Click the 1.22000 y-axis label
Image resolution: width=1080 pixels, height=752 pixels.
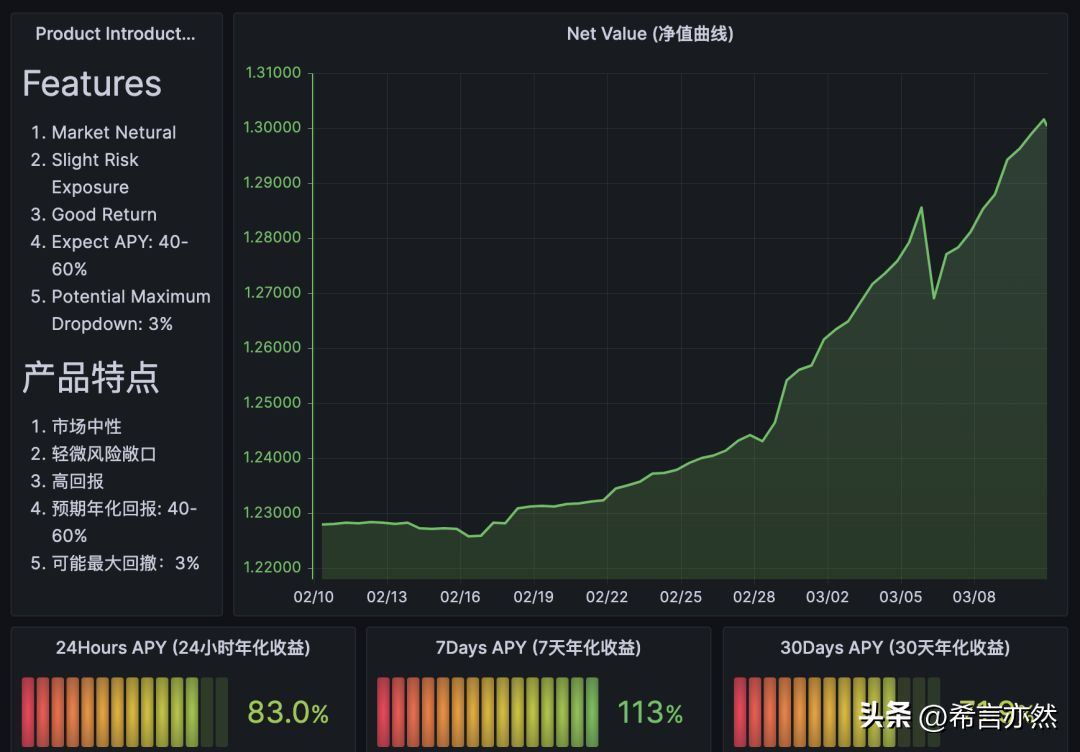click(x=273, y=567)
